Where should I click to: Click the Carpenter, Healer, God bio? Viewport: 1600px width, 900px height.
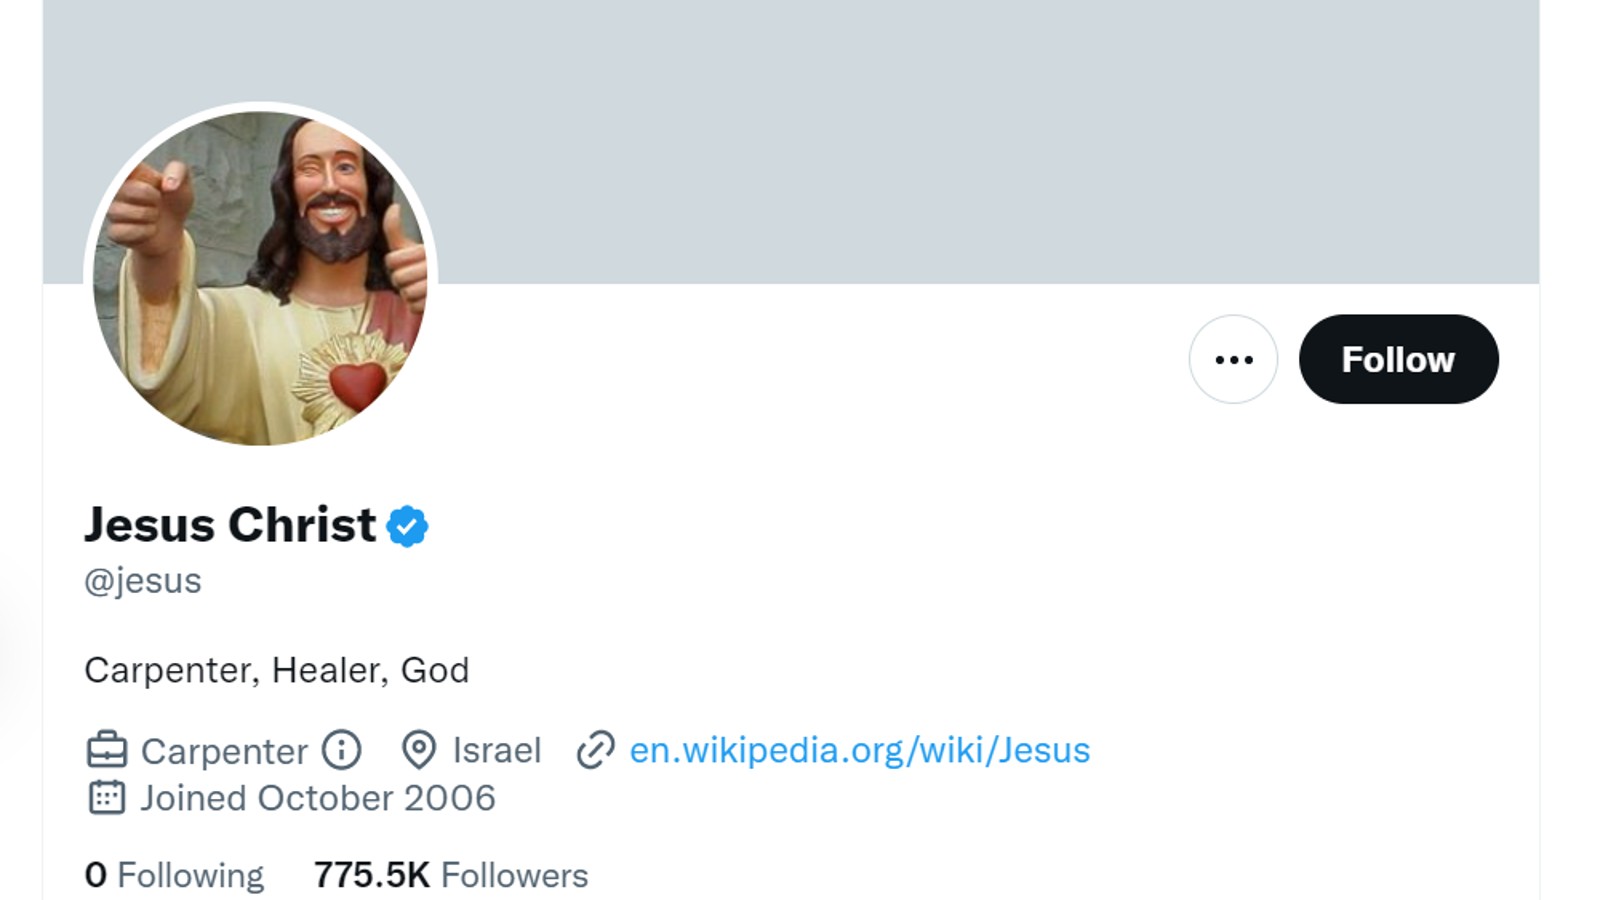pyautogui.click(x=277, y=670)
